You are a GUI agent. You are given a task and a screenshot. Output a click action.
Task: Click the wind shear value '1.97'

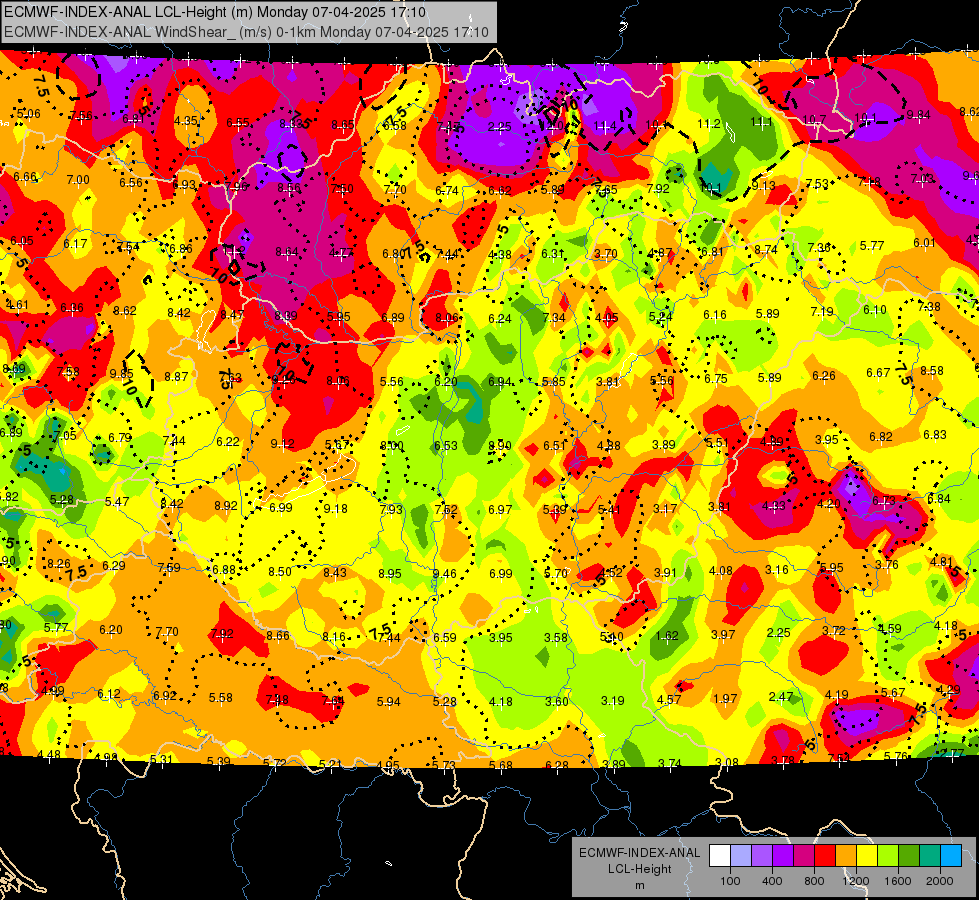(725, 698)
